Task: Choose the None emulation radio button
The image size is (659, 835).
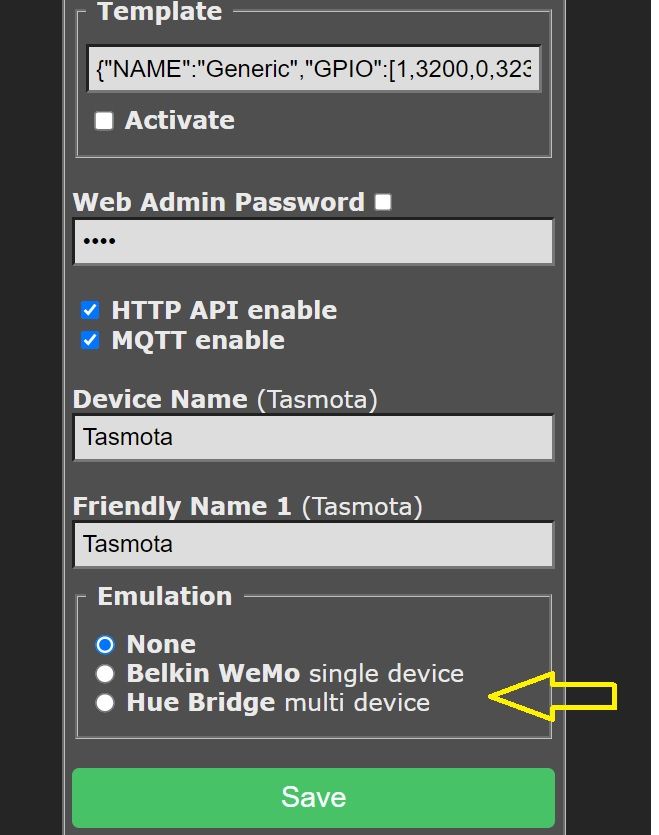Action: click(105, 644)
